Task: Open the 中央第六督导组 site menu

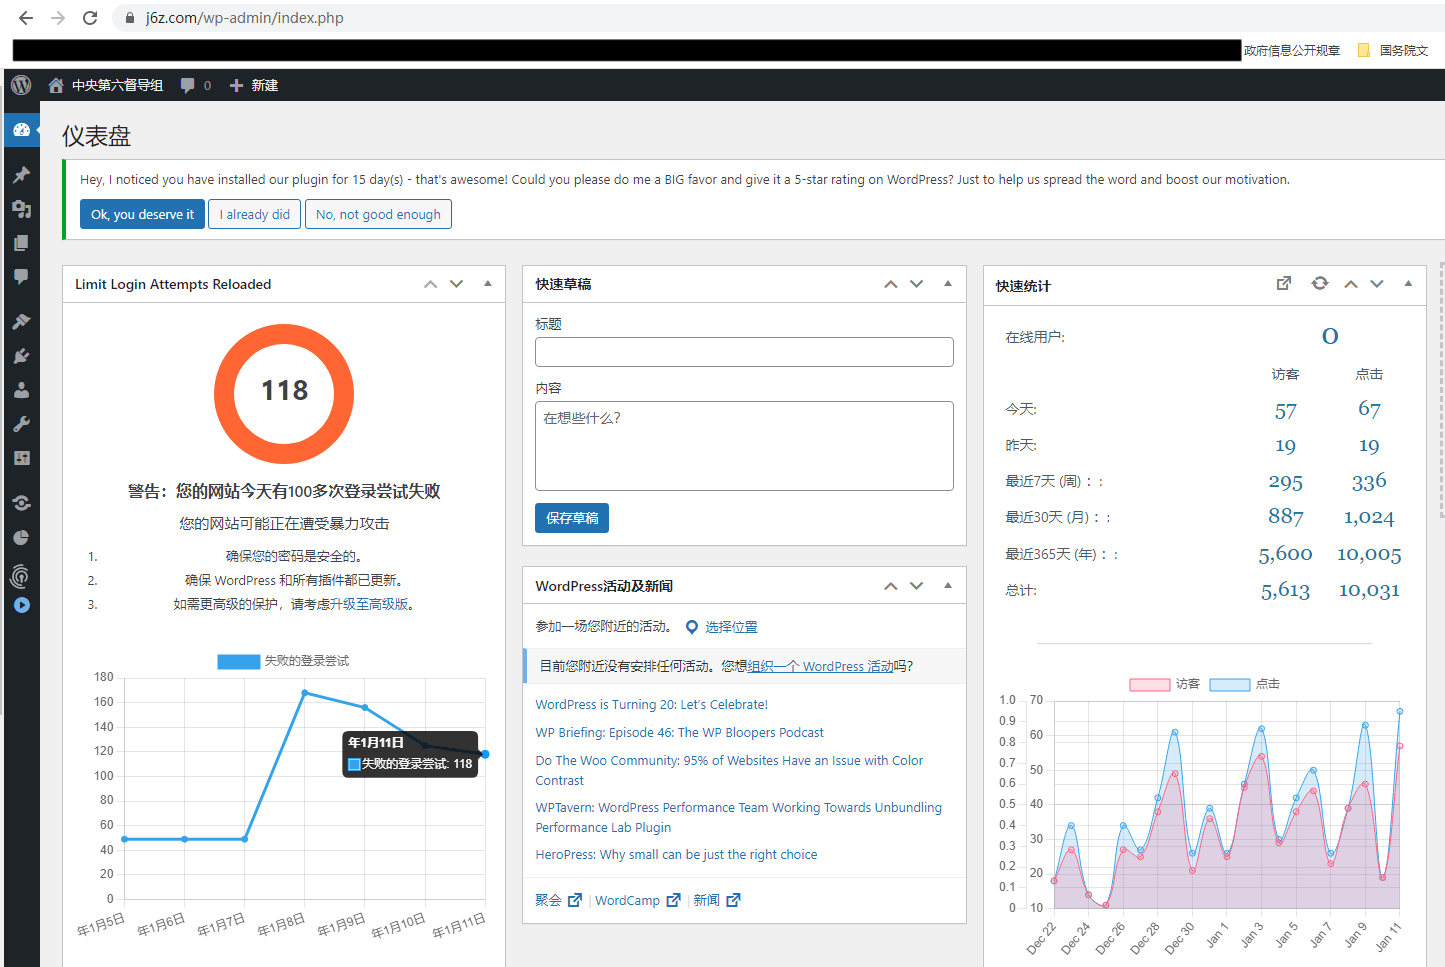Action: (116, 85)
